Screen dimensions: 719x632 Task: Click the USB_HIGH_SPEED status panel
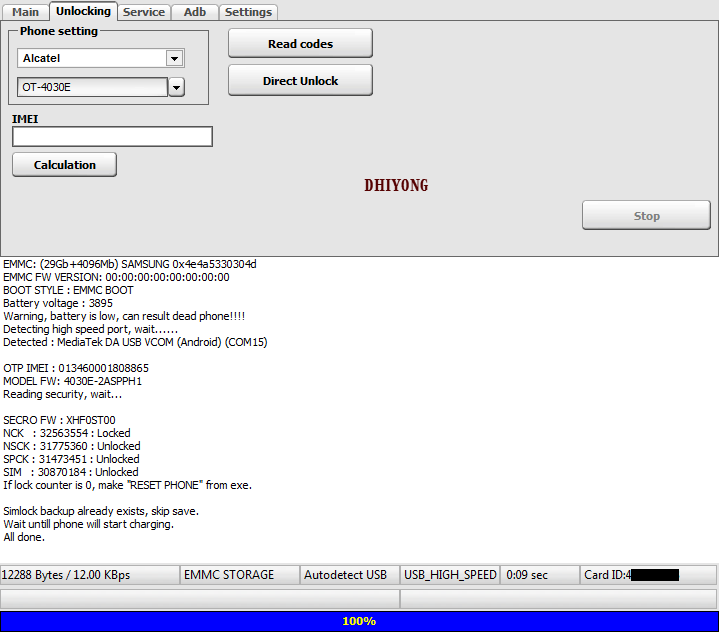point(449,575)
